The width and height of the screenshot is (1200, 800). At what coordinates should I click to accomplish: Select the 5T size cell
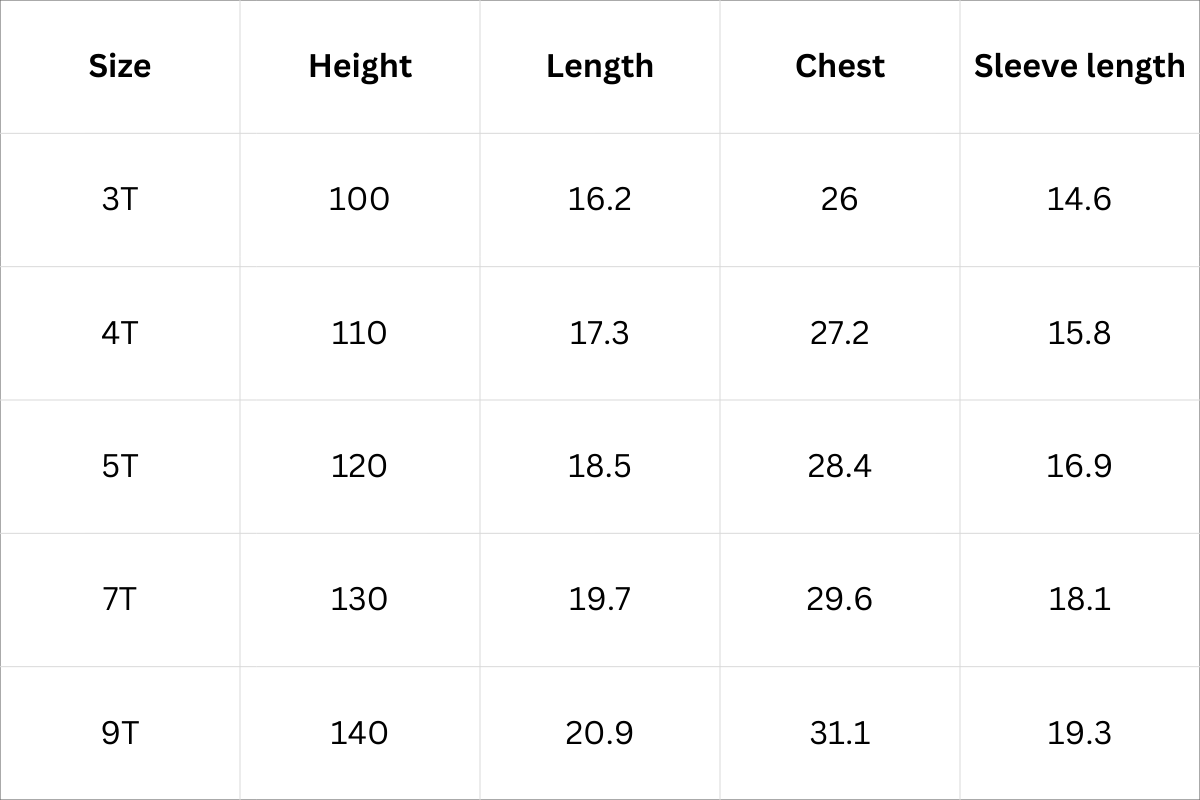[x=120, y=466]
